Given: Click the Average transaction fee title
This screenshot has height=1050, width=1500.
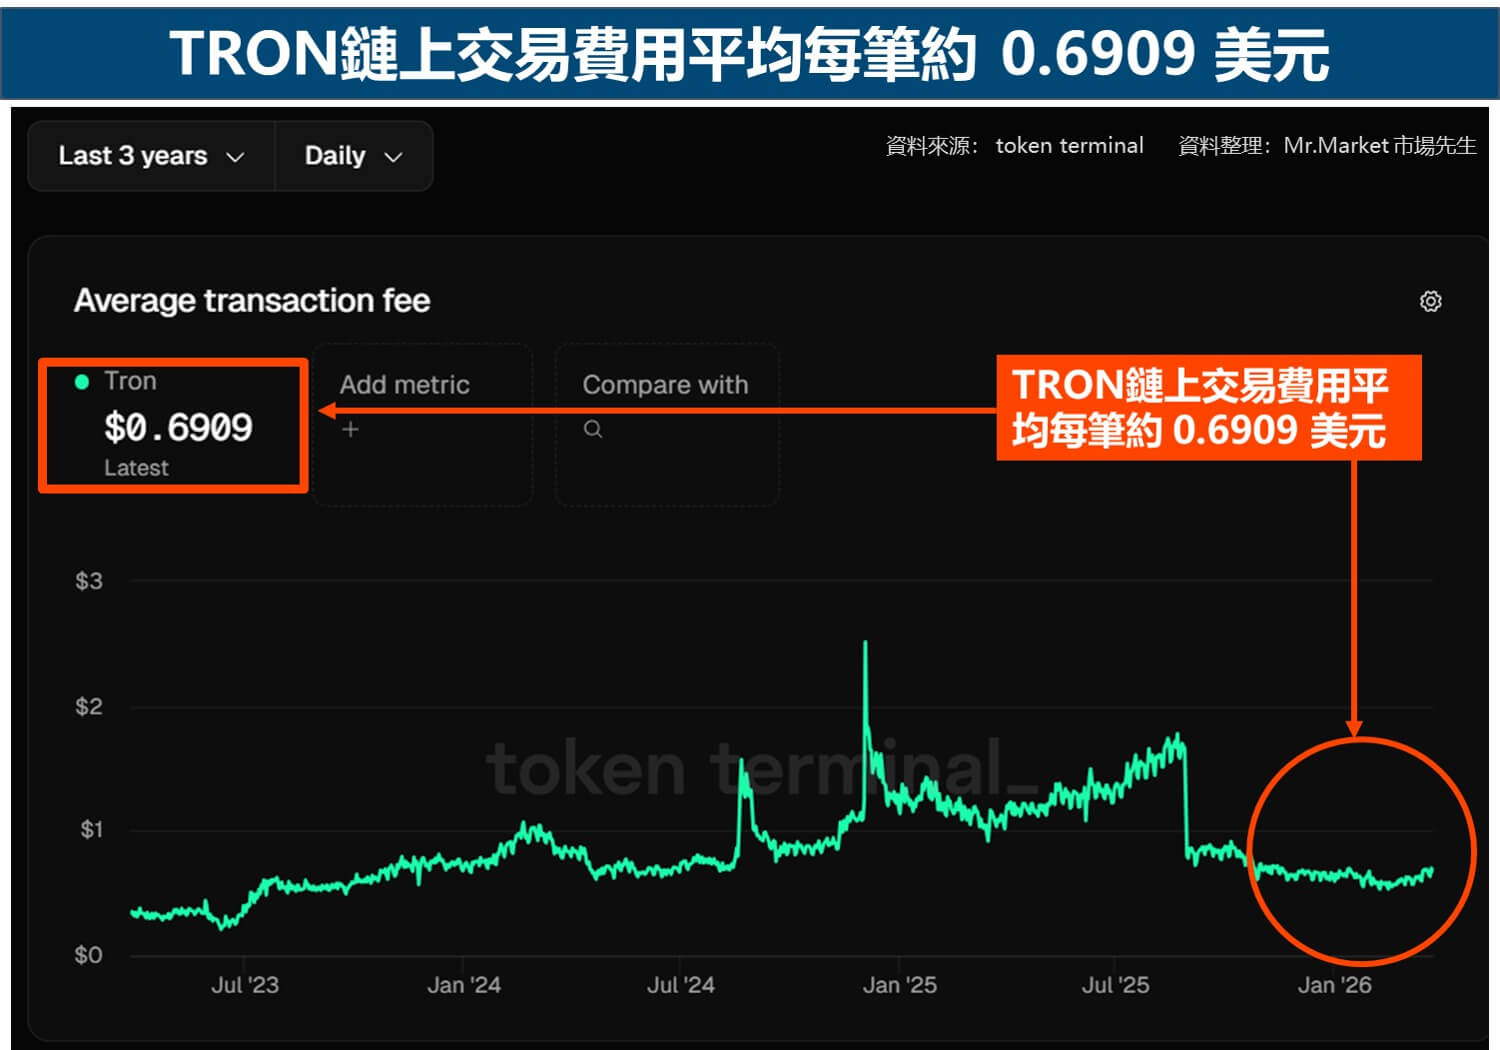Looking at the screenshot, I should pyautogui.click(x=252, y=300).
